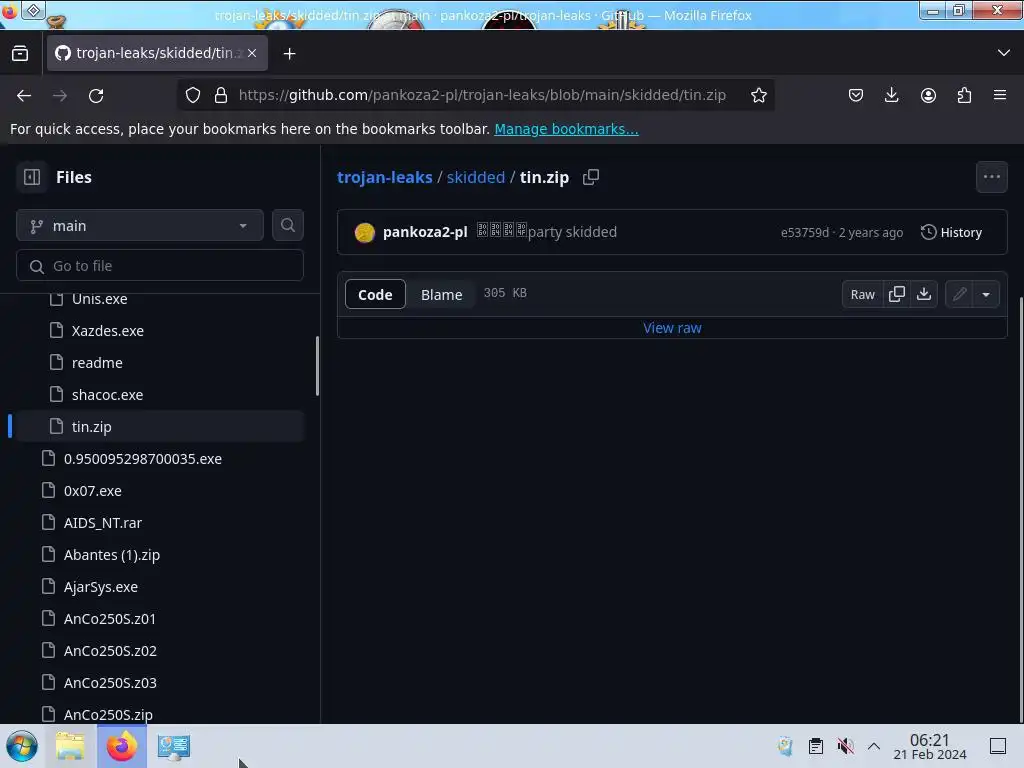Save to Pocket icon
This screenshot has width=1024, height=768.
[x=856, y=95]
